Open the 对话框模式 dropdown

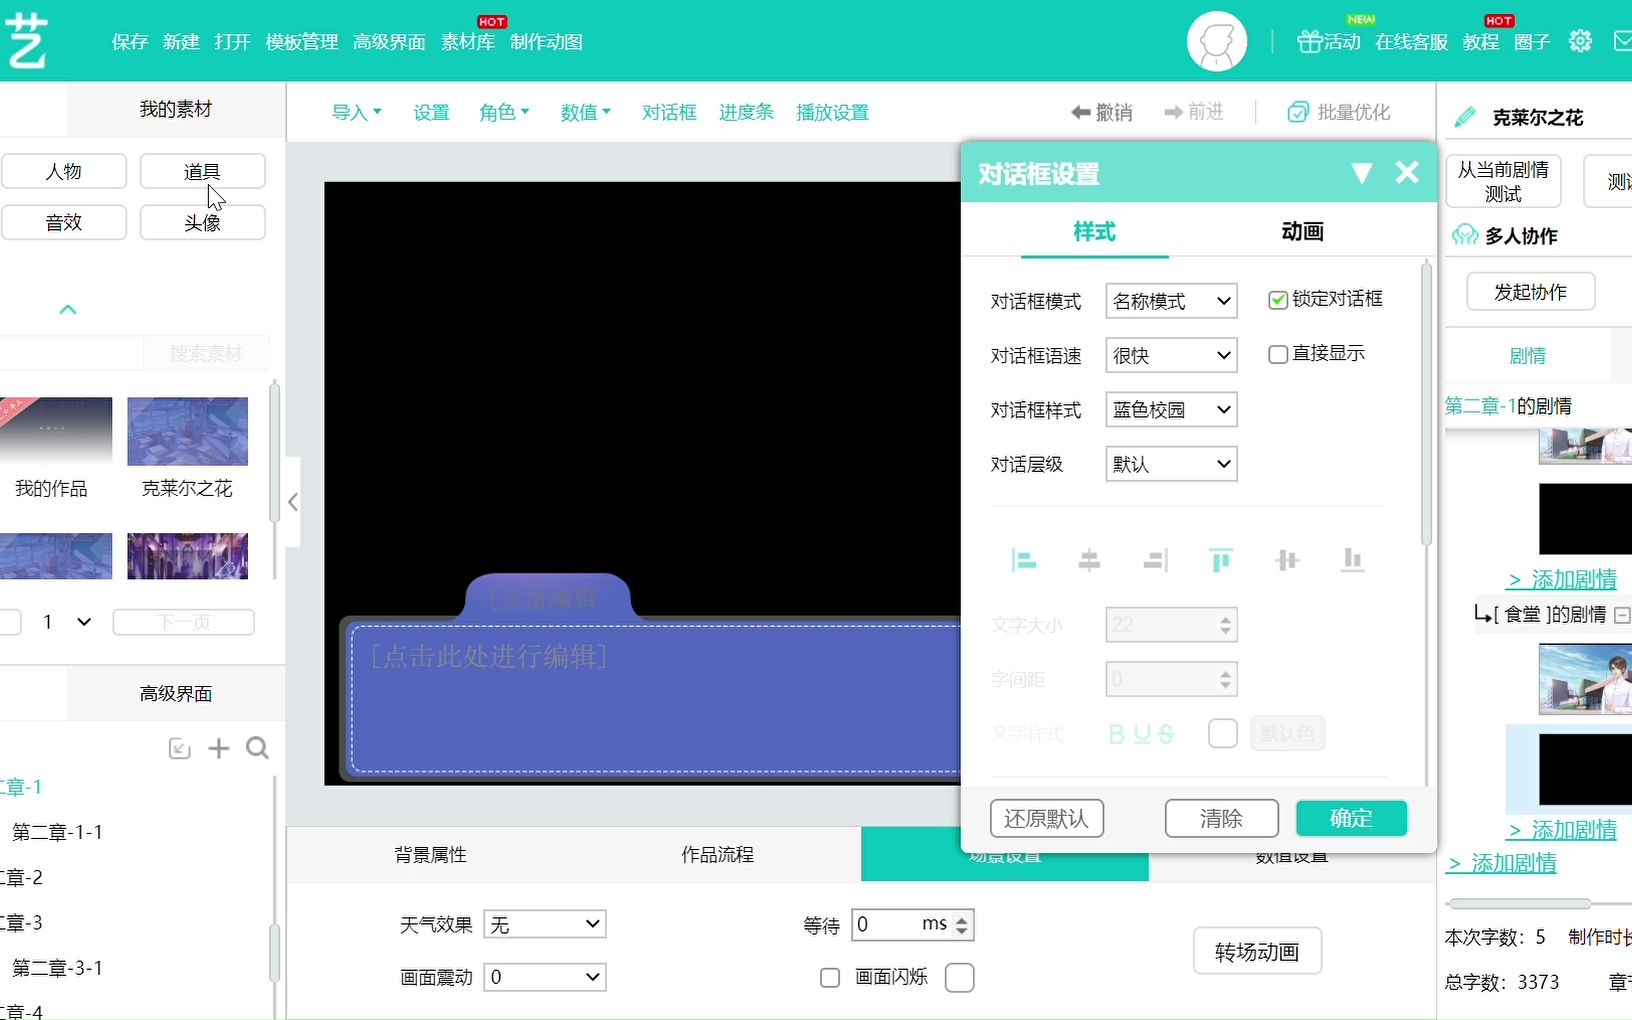(1171, 301)
